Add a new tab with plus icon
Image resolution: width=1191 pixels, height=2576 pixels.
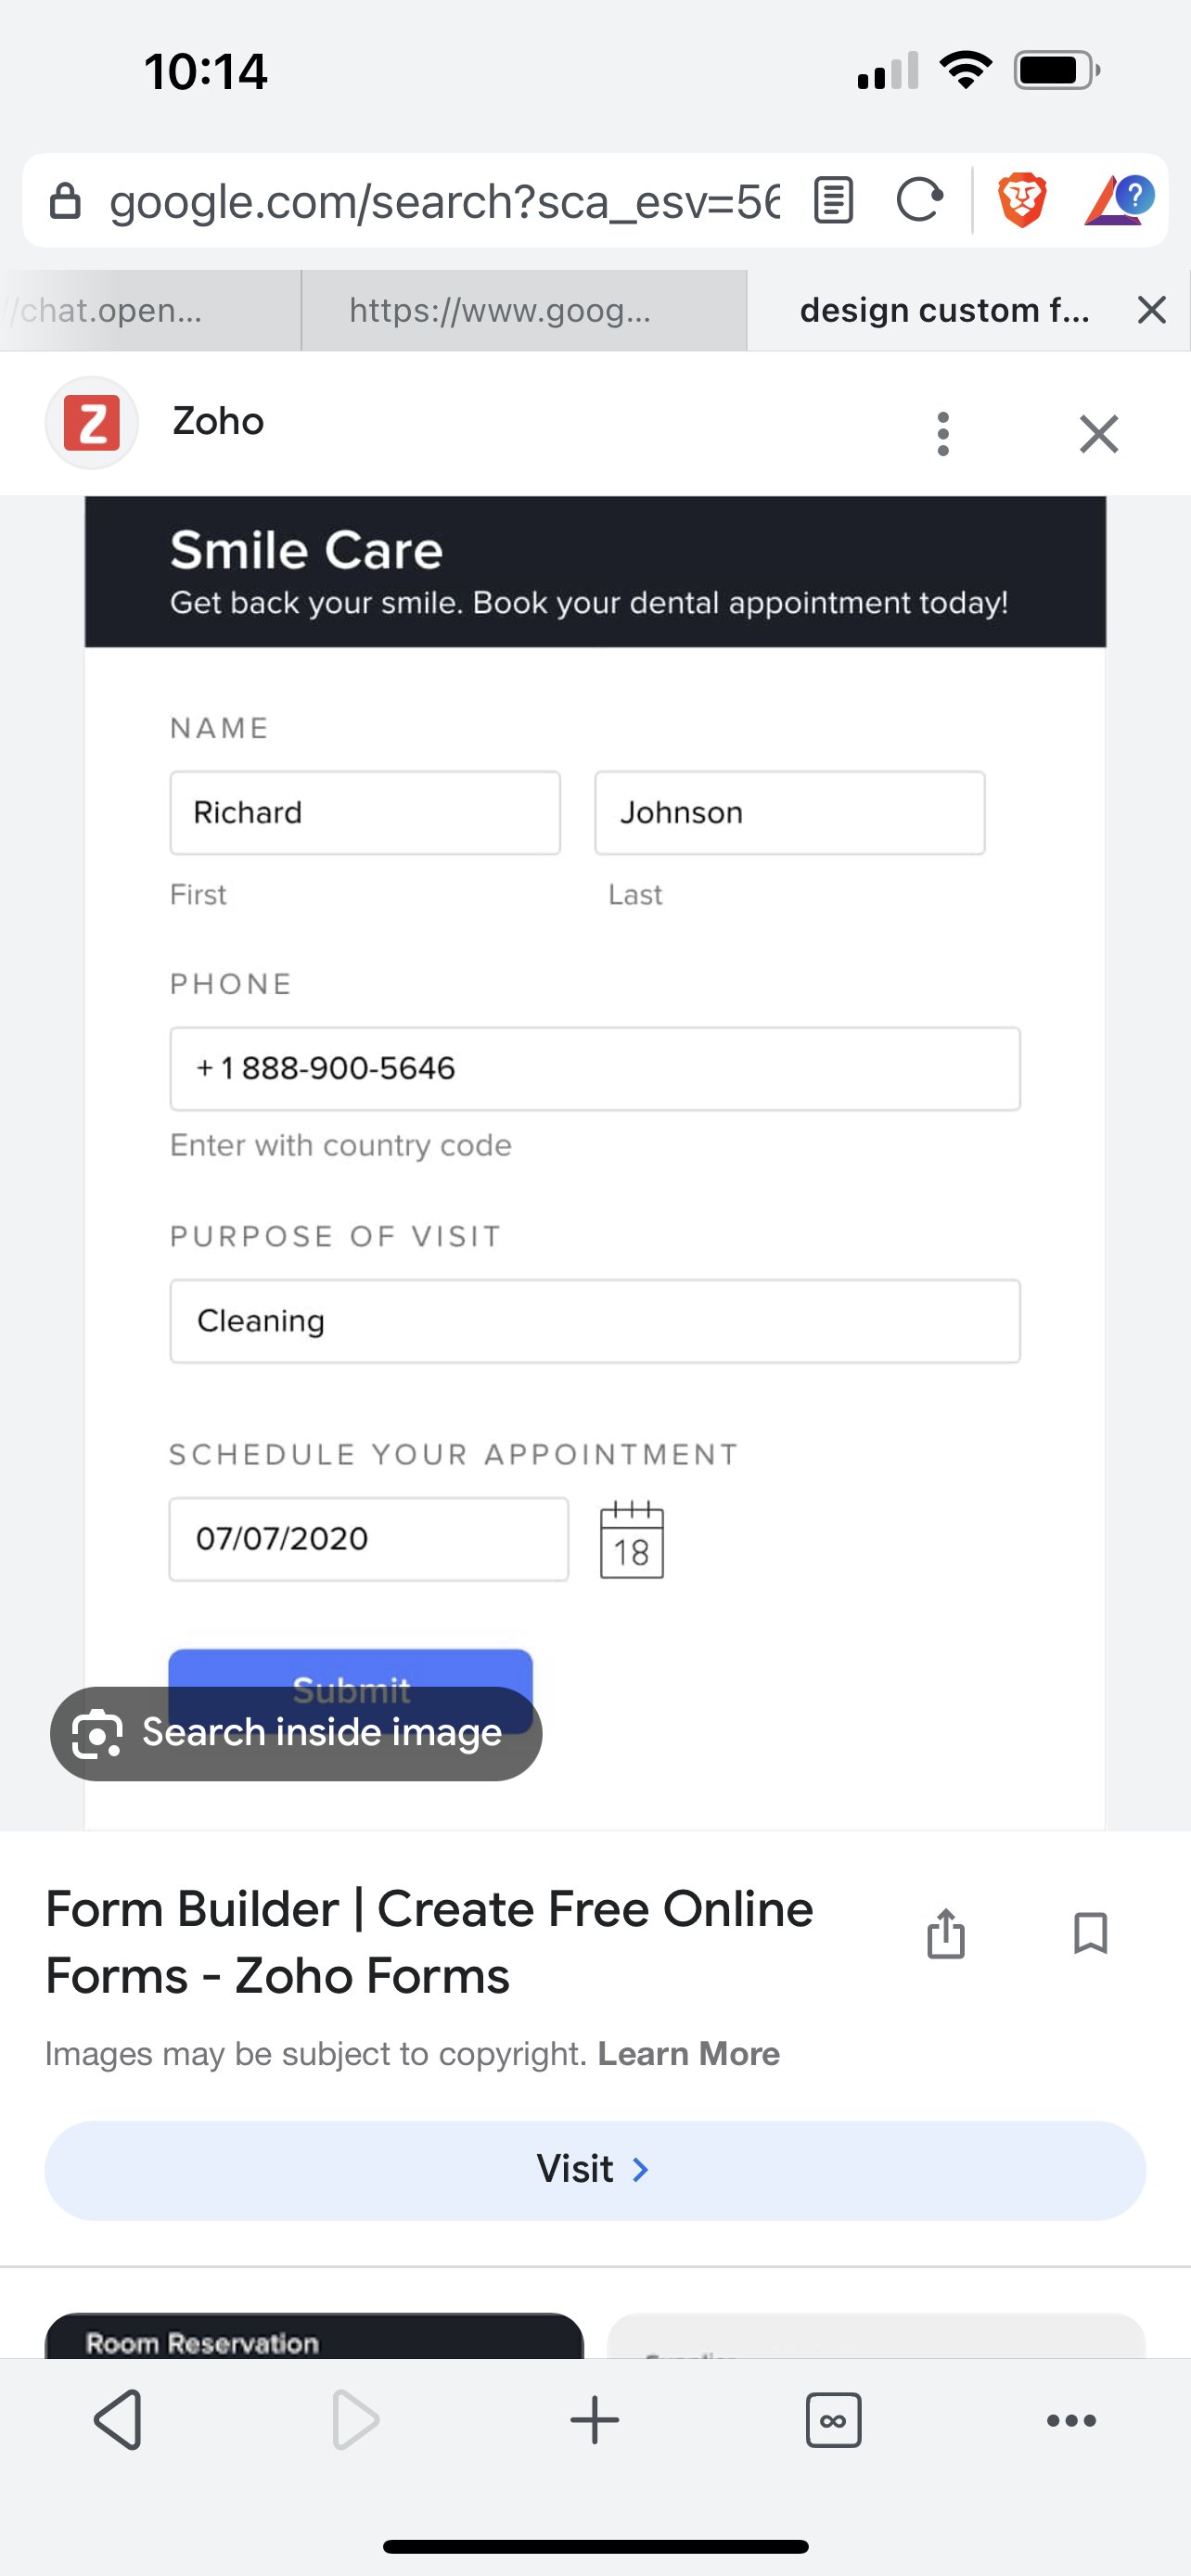click(595, 2420)
